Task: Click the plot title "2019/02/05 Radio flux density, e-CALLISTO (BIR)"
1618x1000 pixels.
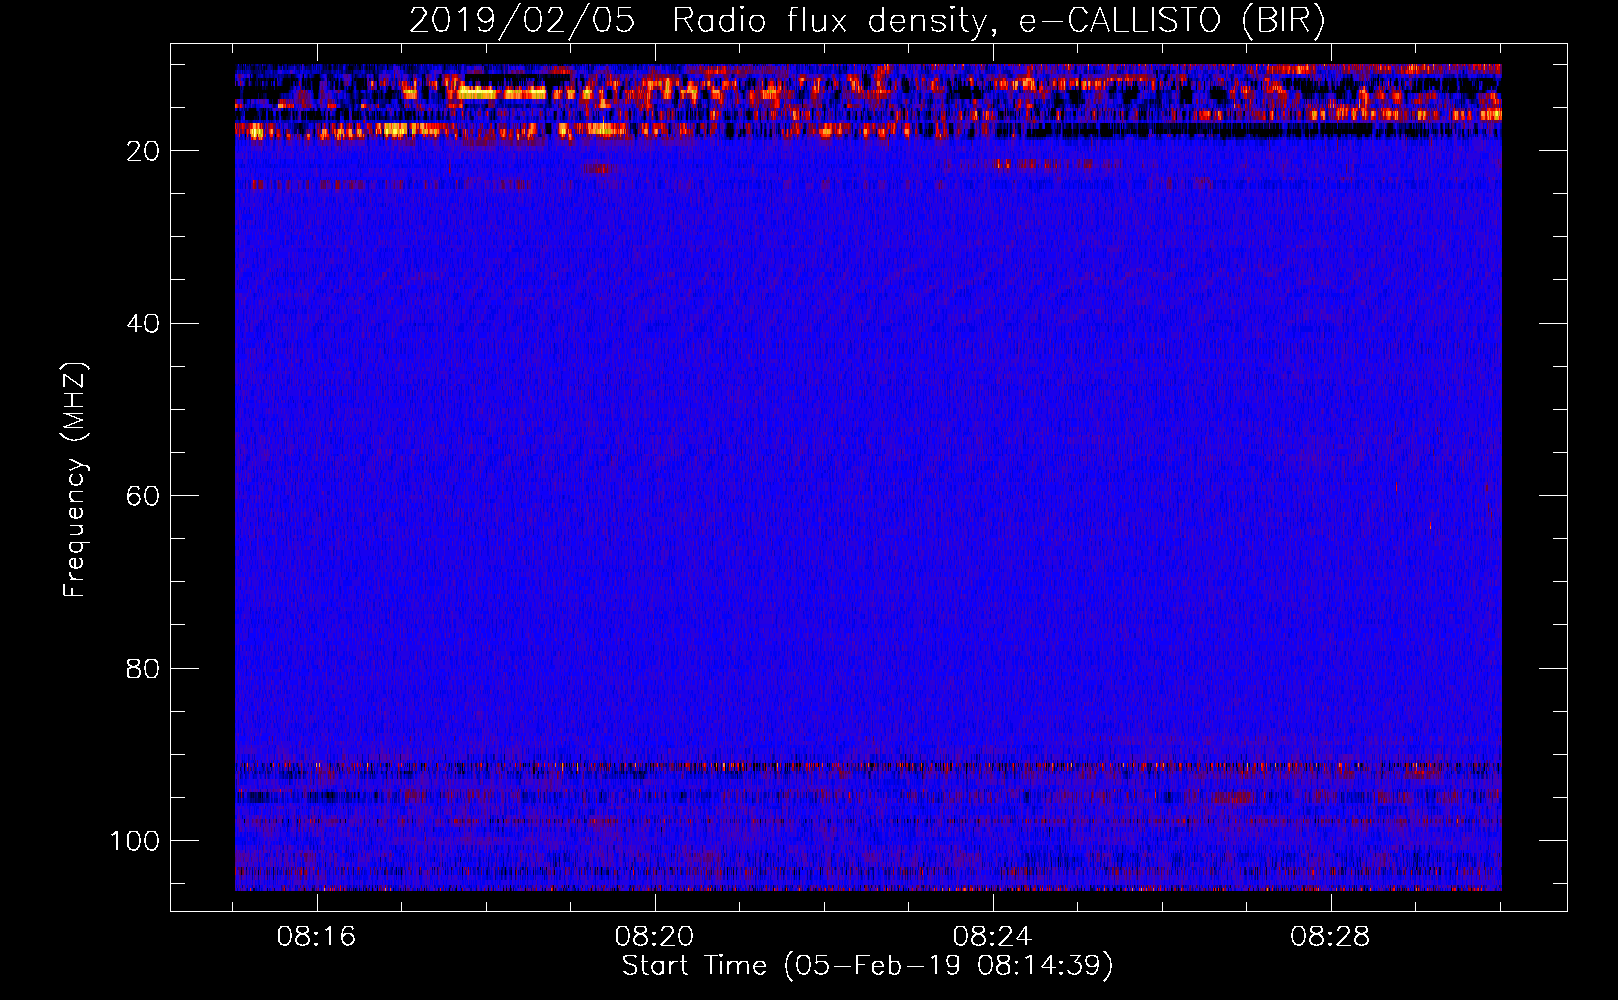Action: point(867,20)
